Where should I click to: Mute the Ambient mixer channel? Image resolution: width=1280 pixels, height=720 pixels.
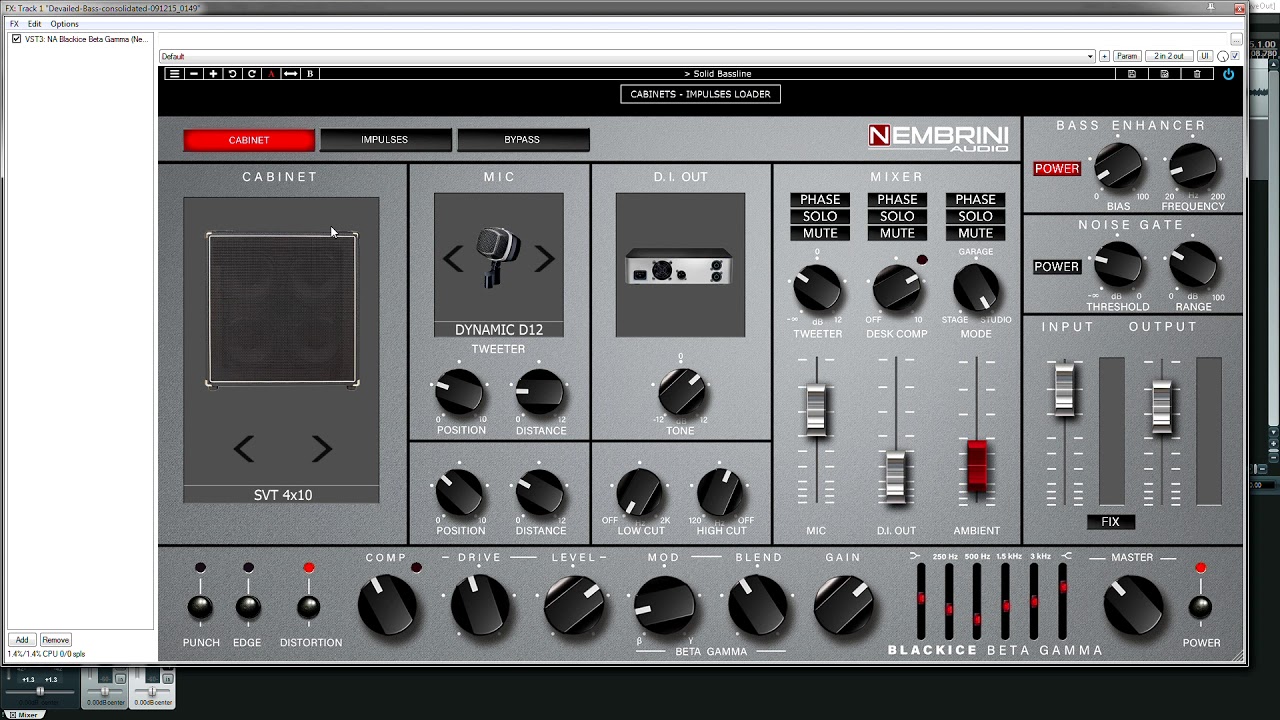[976, 233]
